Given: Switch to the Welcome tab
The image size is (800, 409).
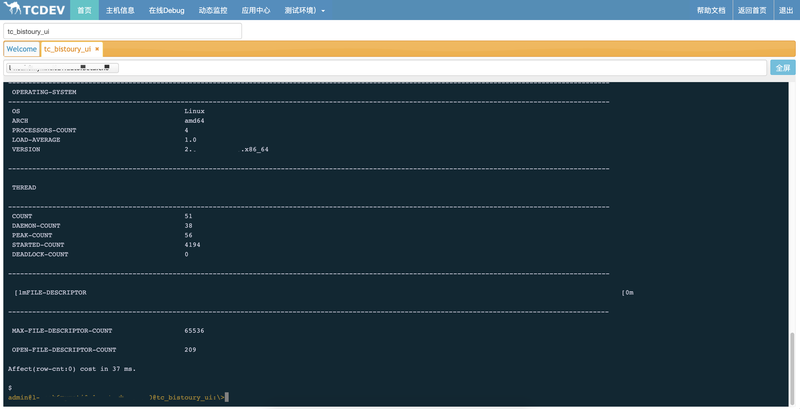Looking at the screenshot, I should (21, 49).
